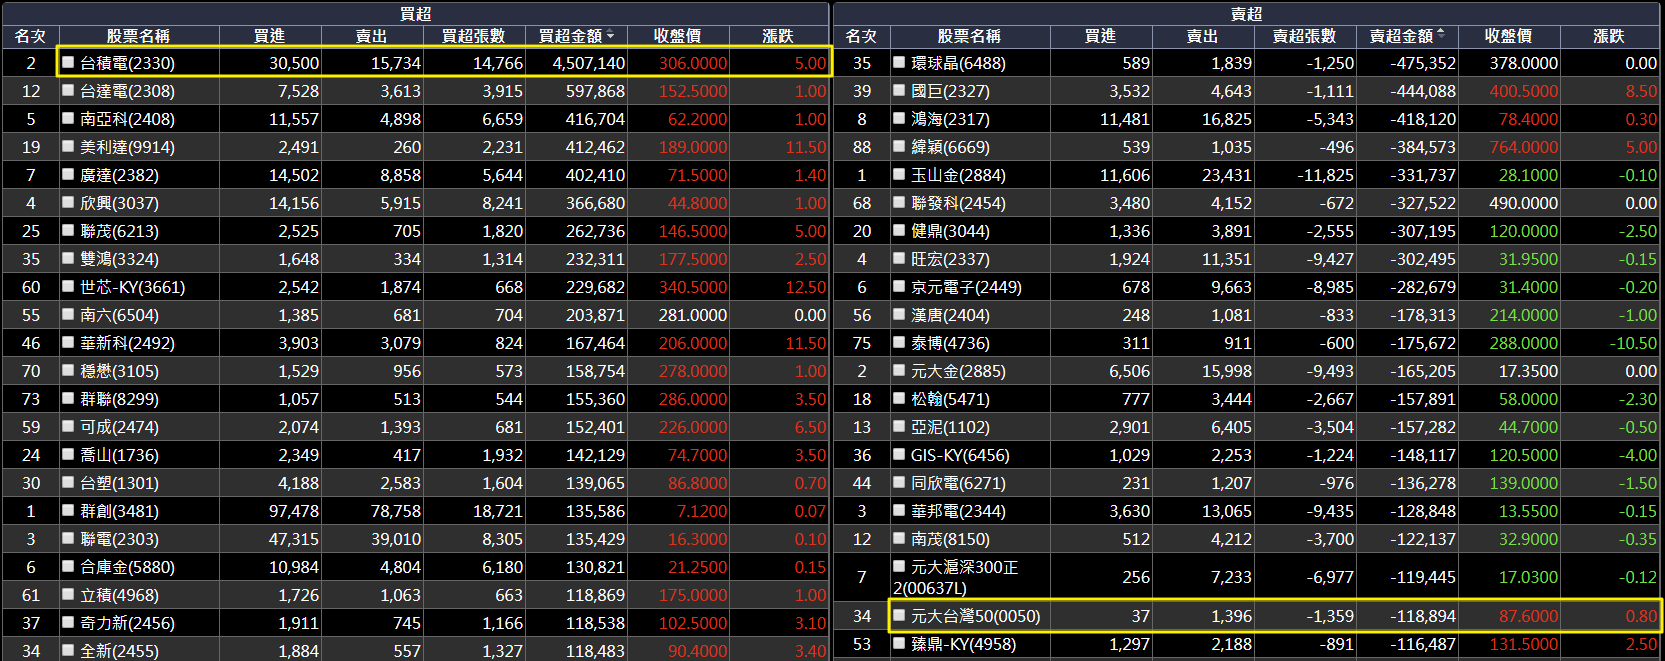Open stock name 聯茂(6213)
Viewport: 1665px width, 661px height.
click(x=119, y=231)
